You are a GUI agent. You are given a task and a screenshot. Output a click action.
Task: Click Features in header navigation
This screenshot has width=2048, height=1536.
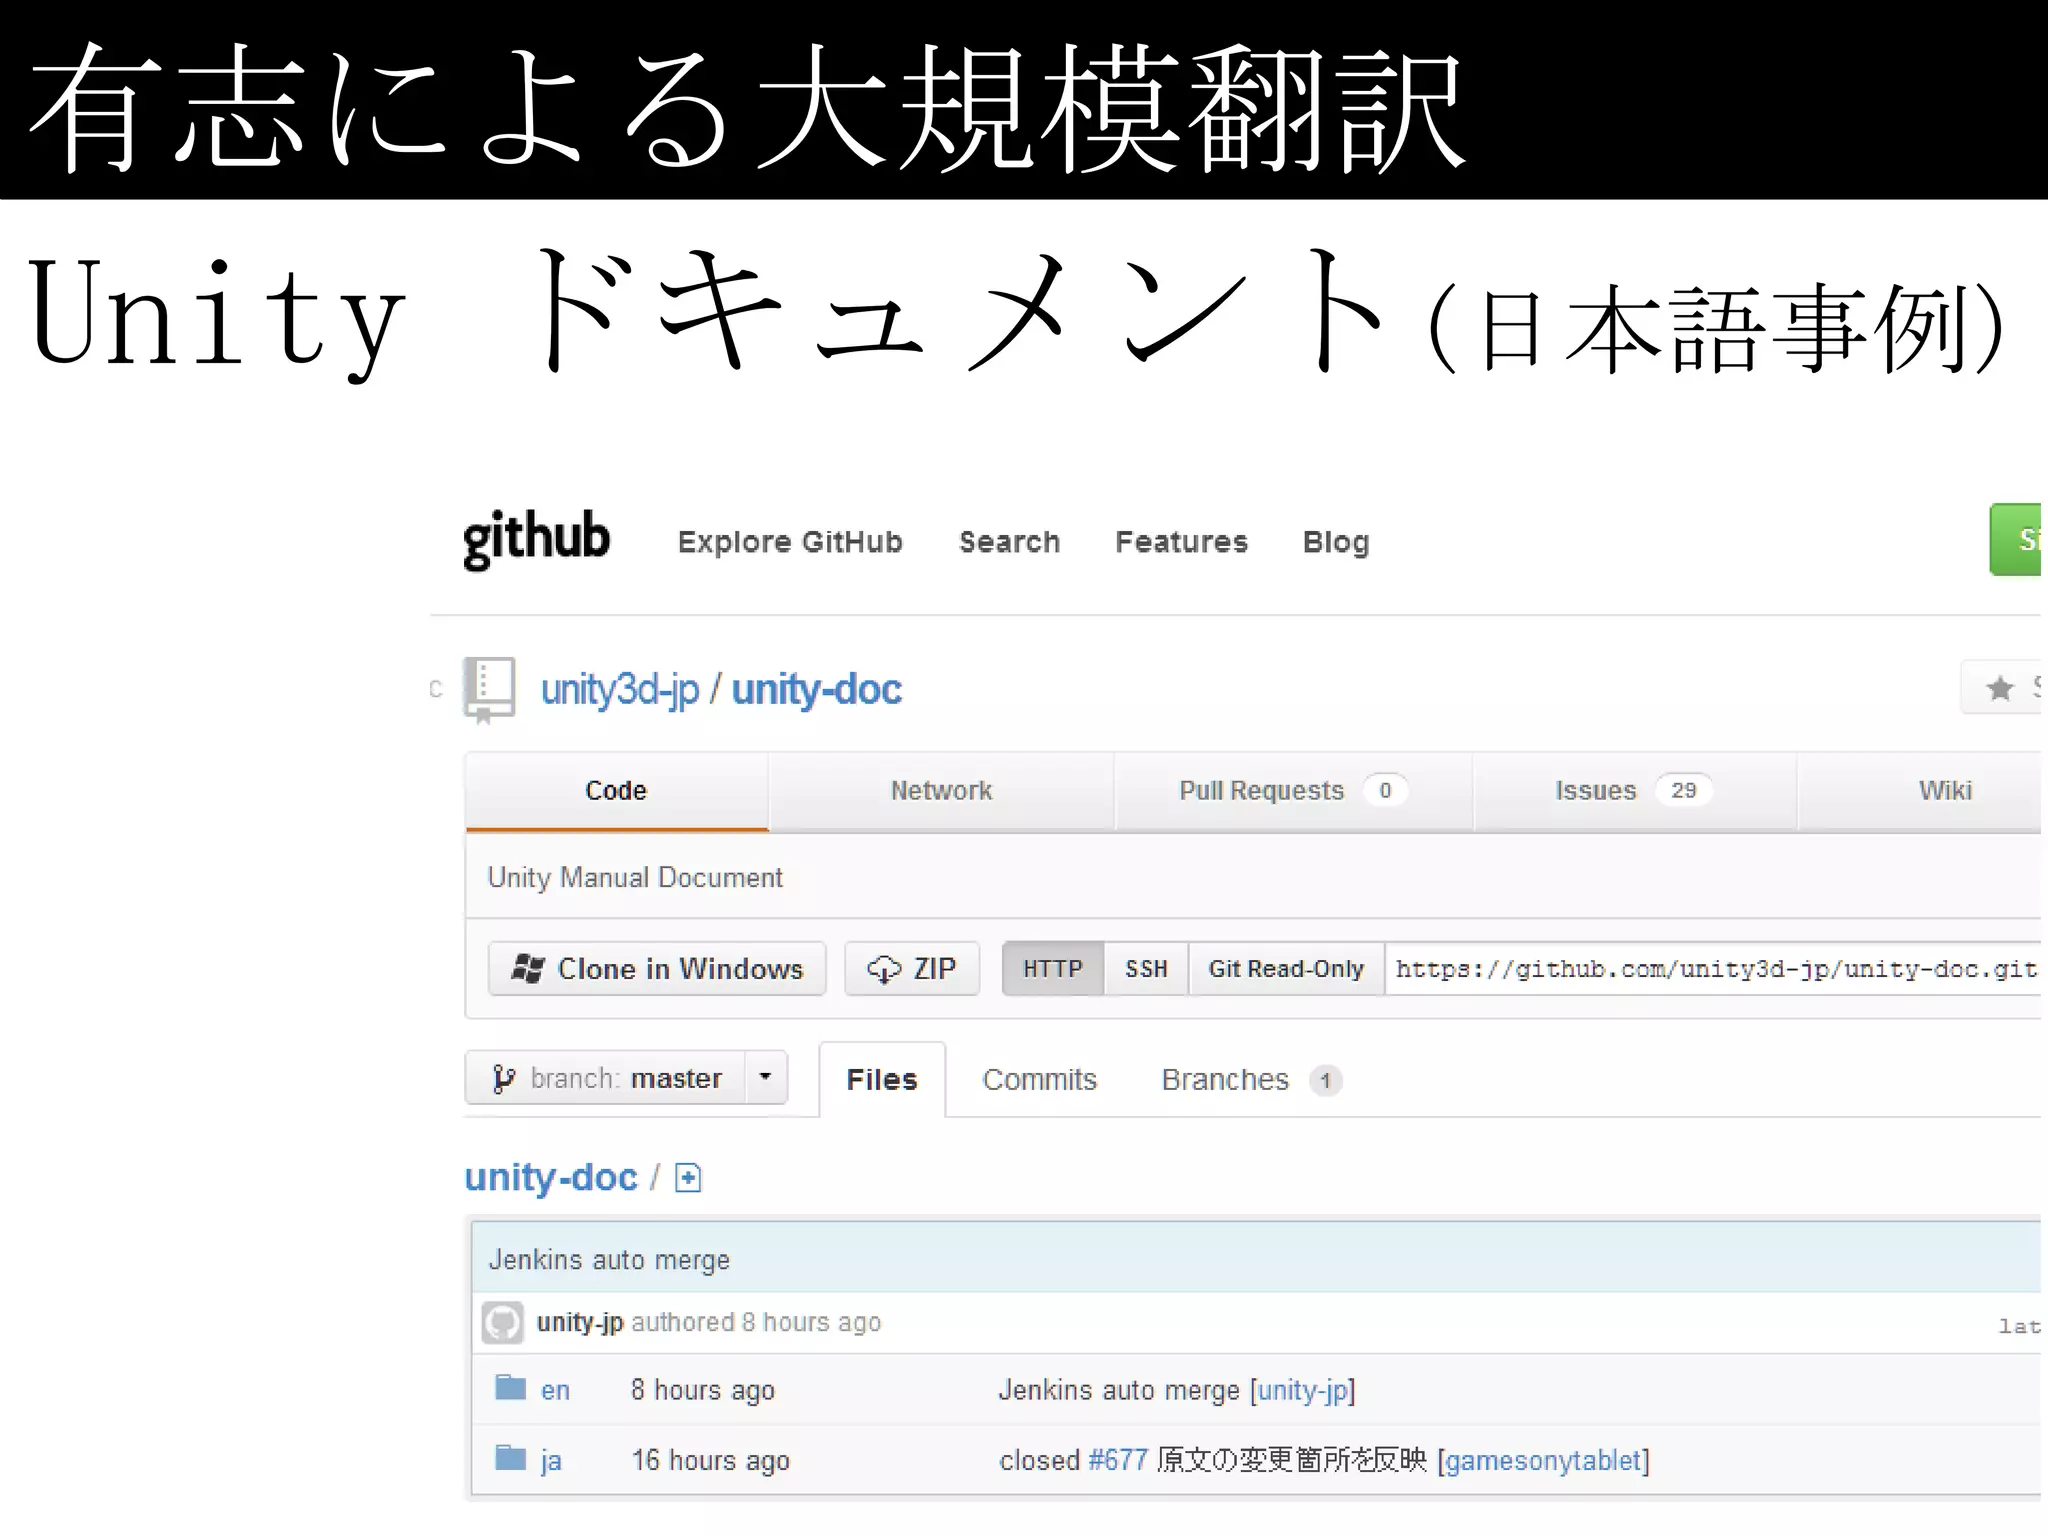point(1182,542)
